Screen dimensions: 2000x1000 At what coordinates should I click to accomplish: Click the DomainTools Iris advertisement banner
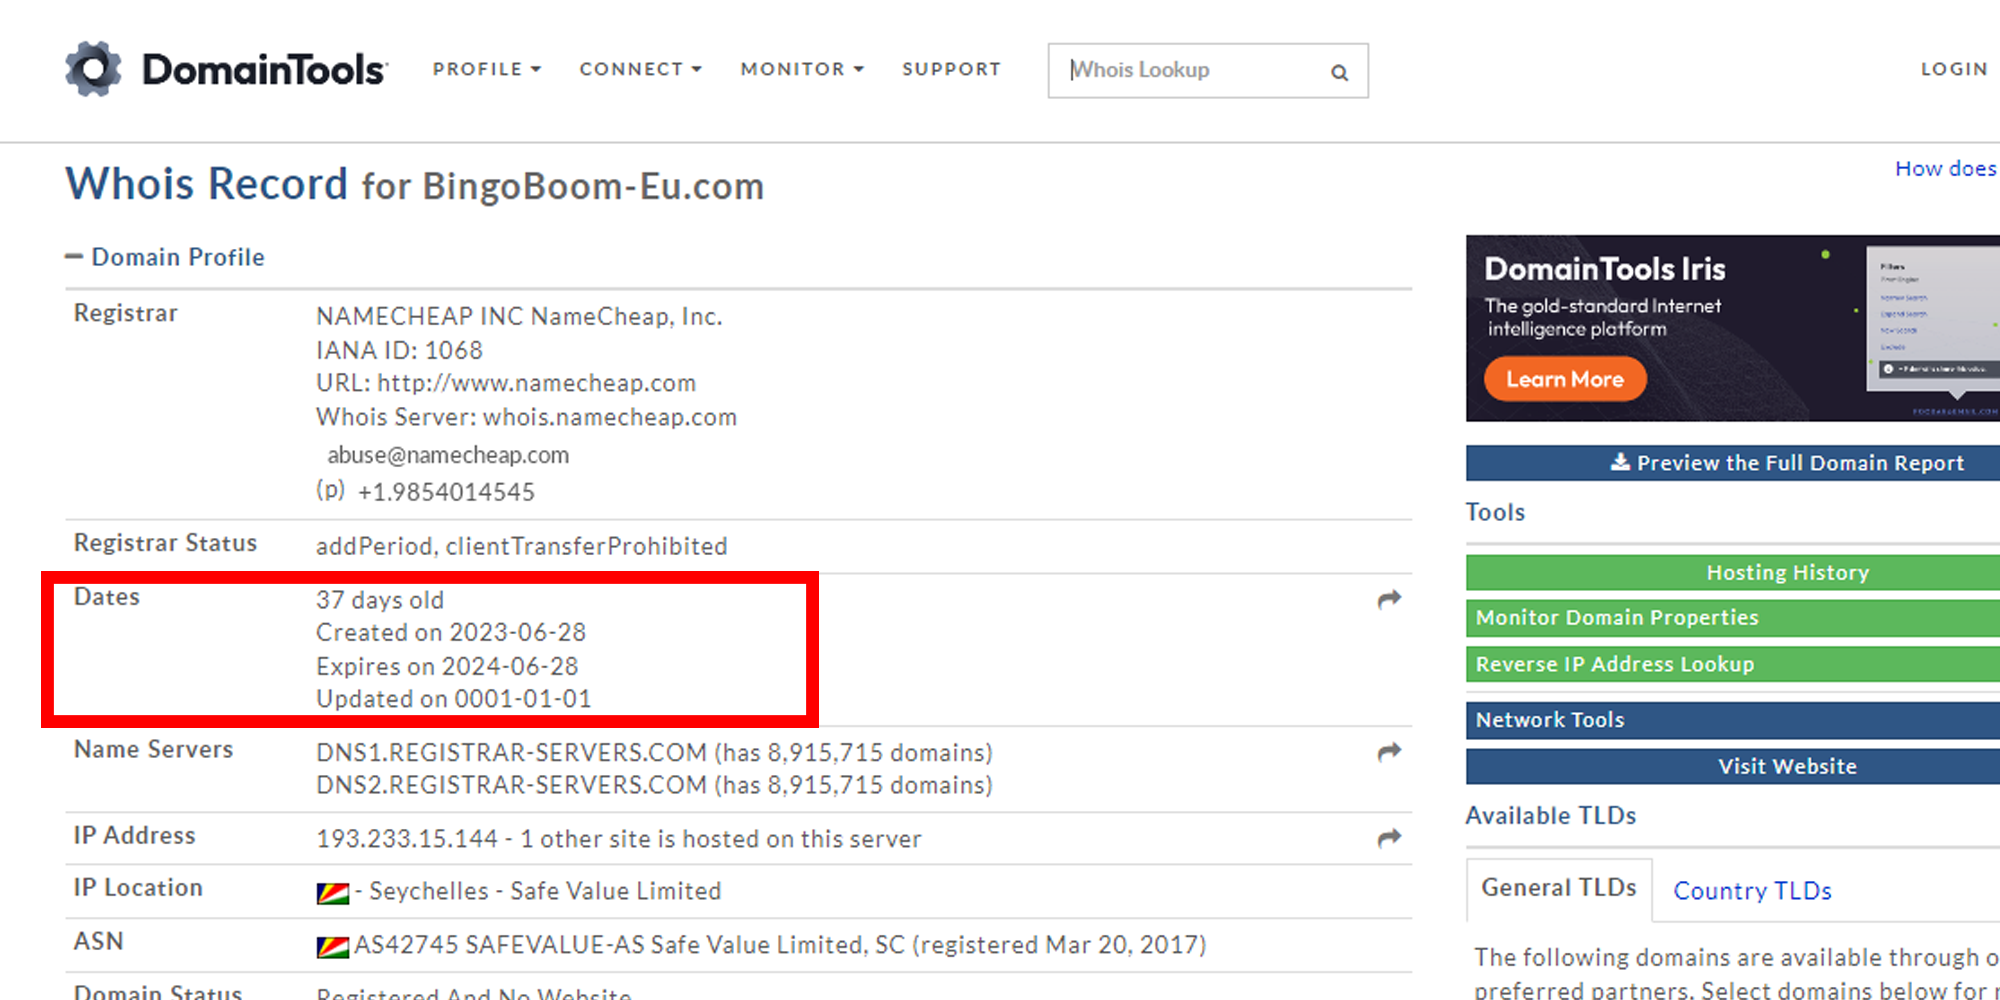(x=1733, y=328)
